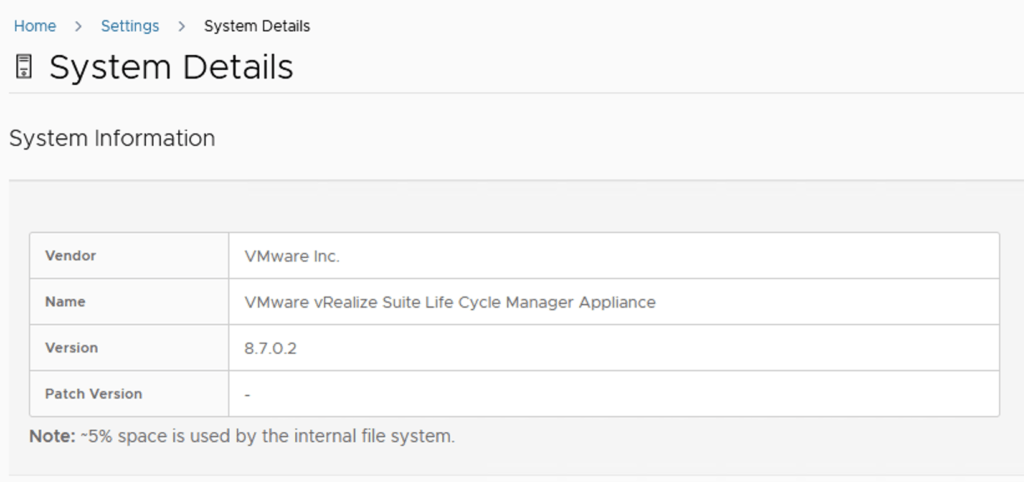1024x482 pixels.
Task: Select the System Information section header
Action: tap(112, 138)
